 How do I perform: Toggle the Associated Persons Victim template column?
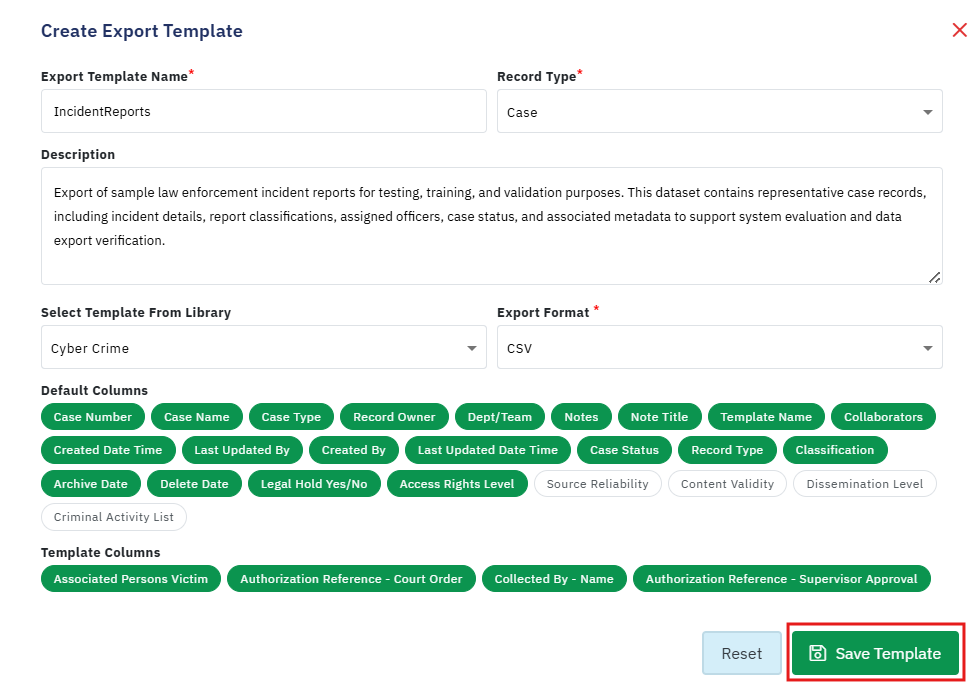tap(131, 578)
